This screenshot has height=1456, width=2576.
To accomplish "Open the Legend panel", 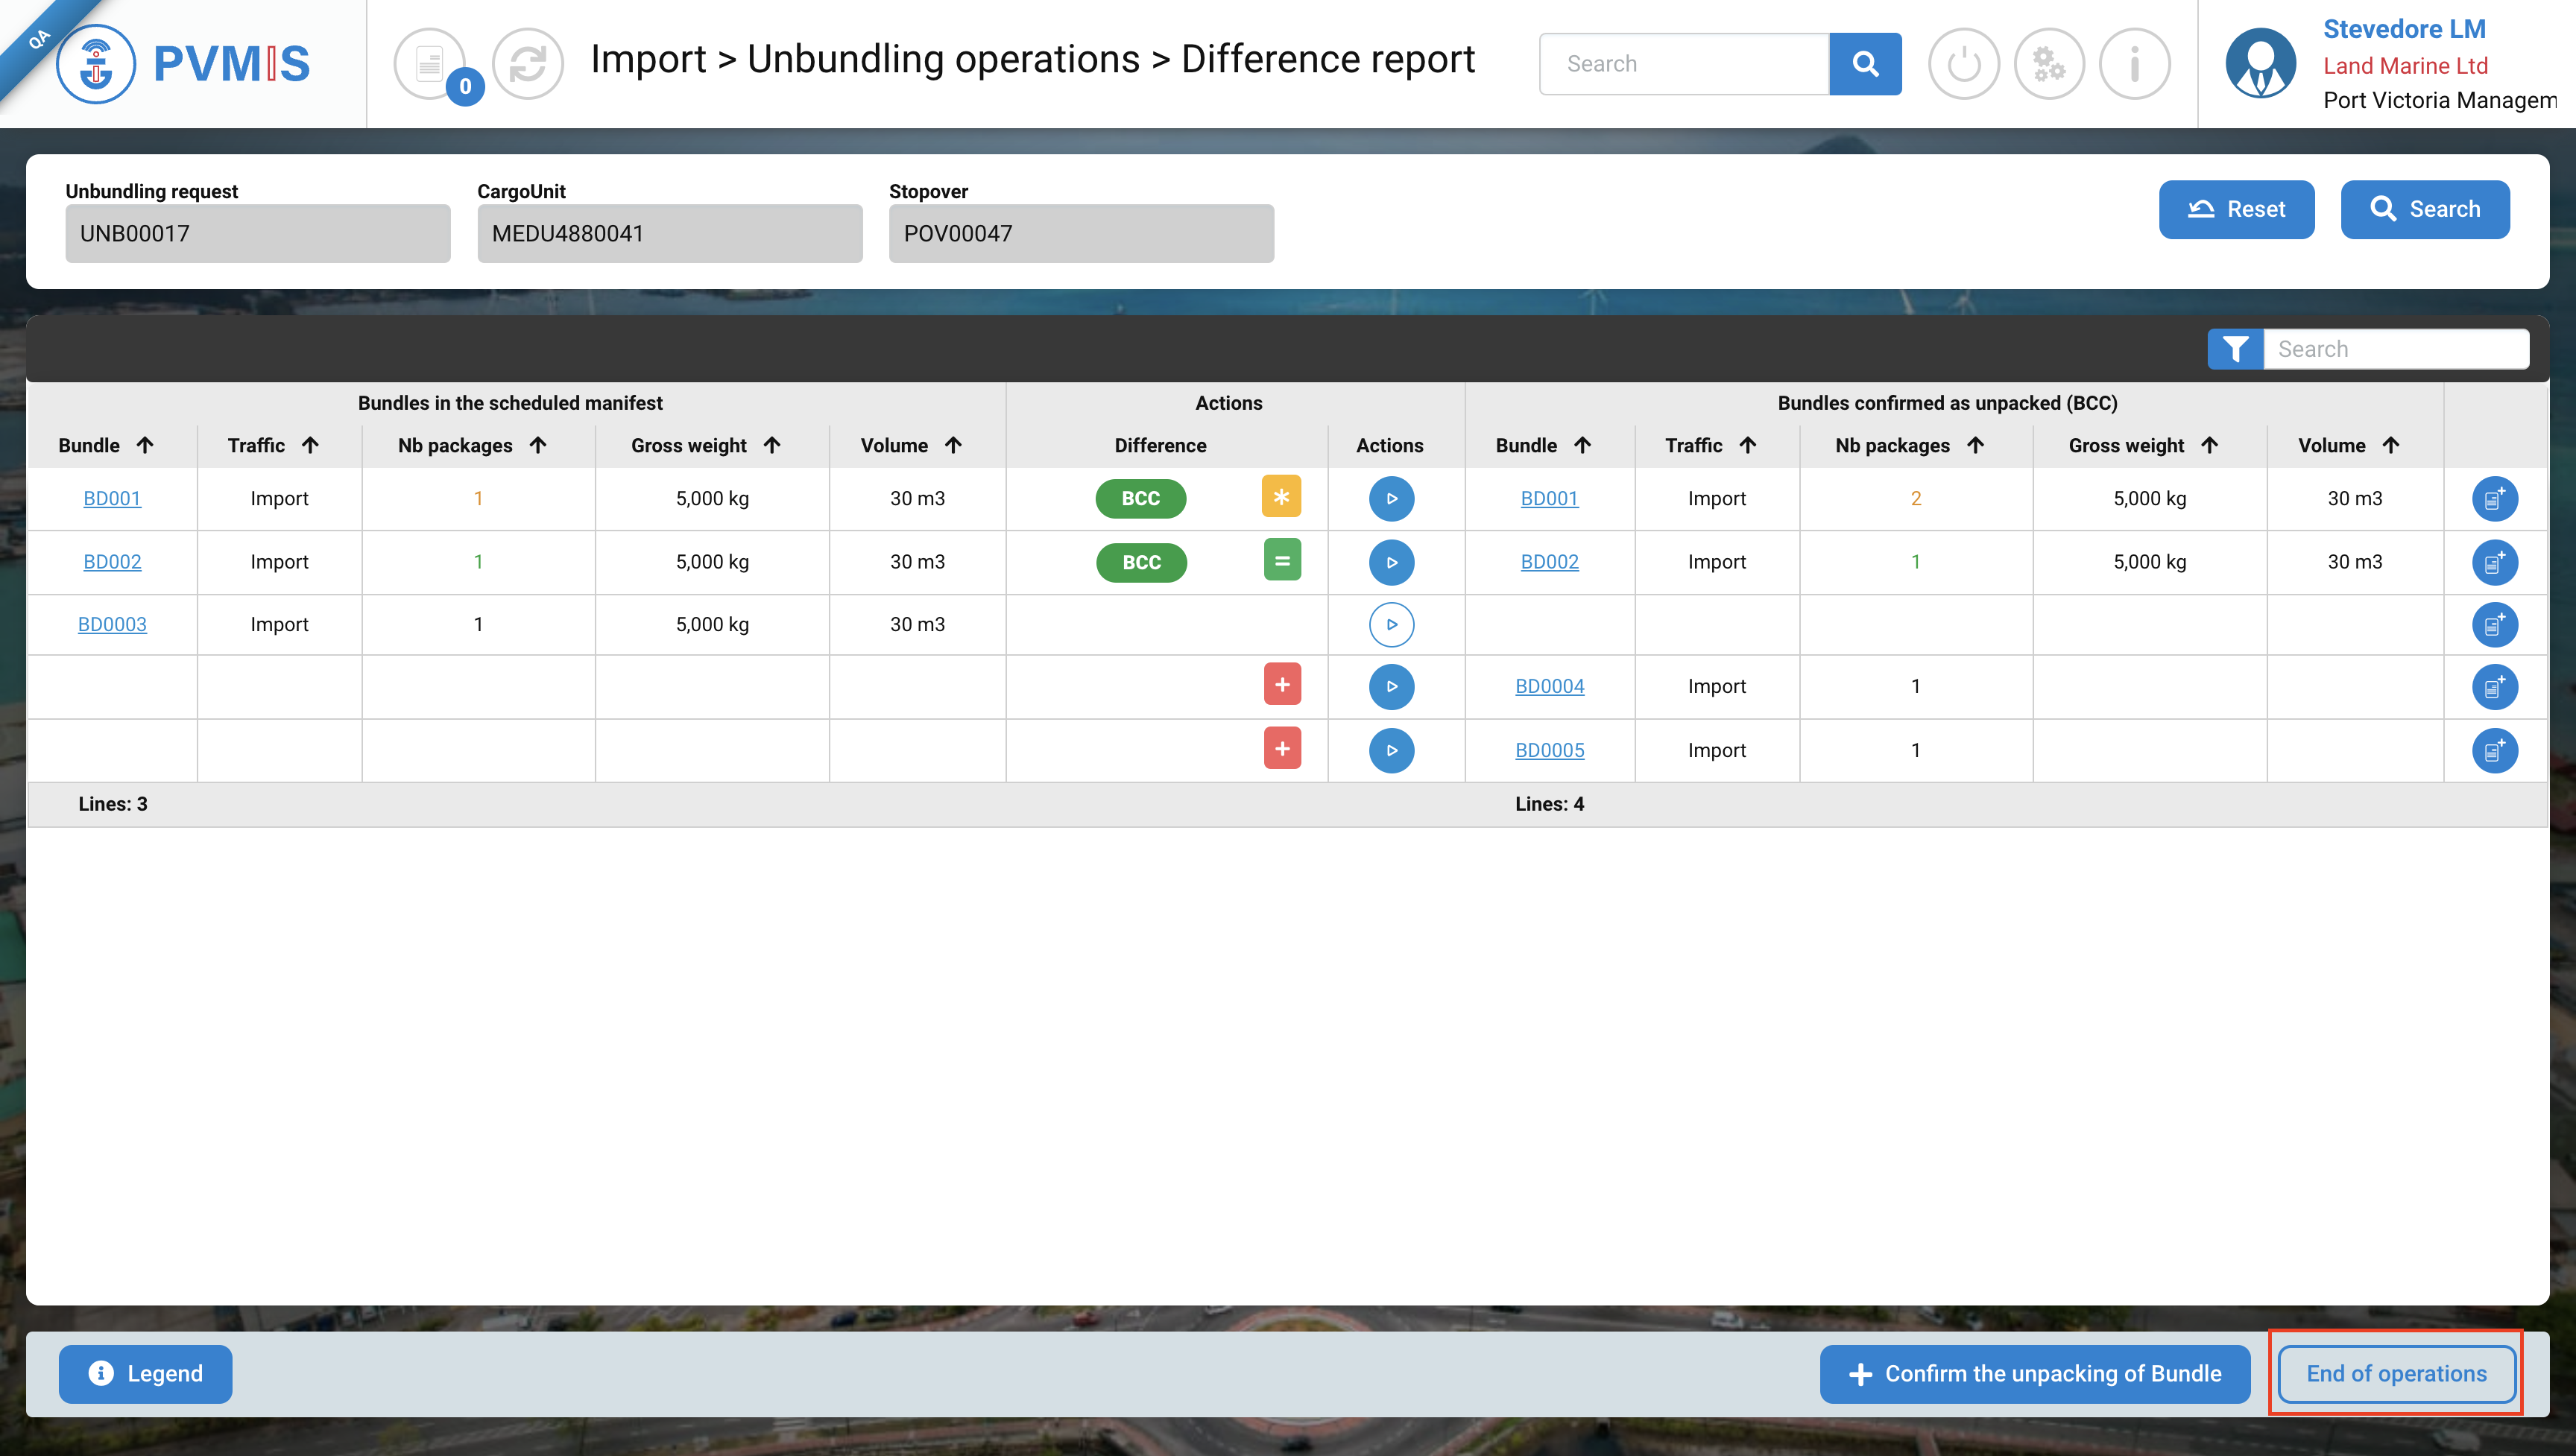I will pos(145,1373).
